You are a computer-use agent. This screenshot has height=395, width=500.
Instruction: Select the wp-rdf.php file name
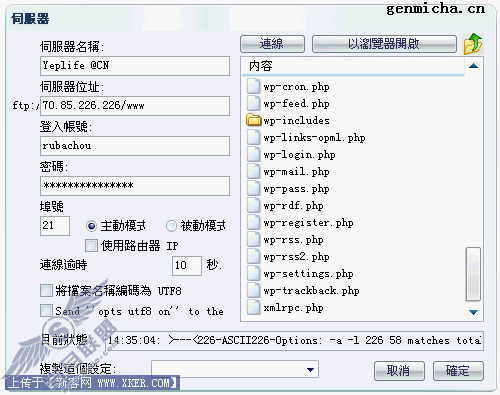(x=293, y=206)
